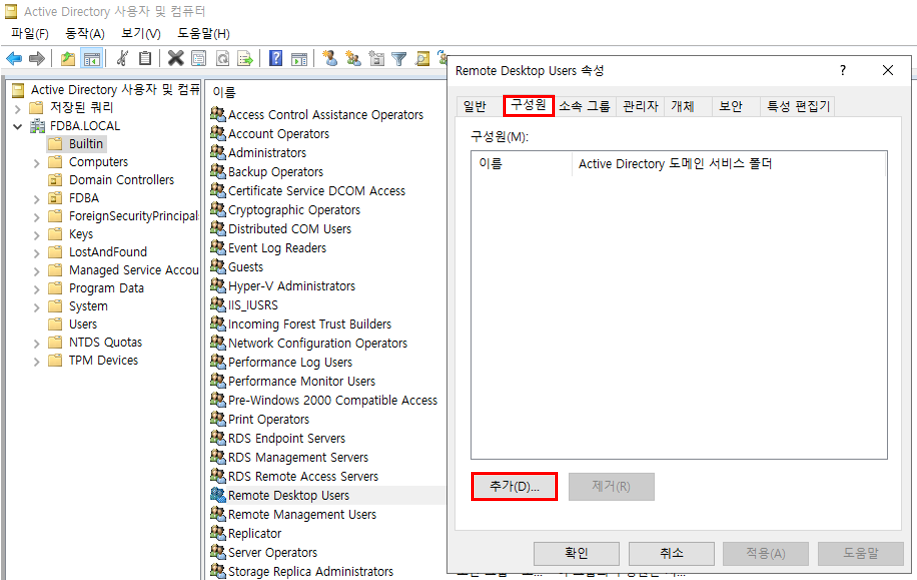The width and height of the screenshot is (917, 580).
Task: Switch to the 개체 tab
Action: pyautogui.click(x=683, y=106)
